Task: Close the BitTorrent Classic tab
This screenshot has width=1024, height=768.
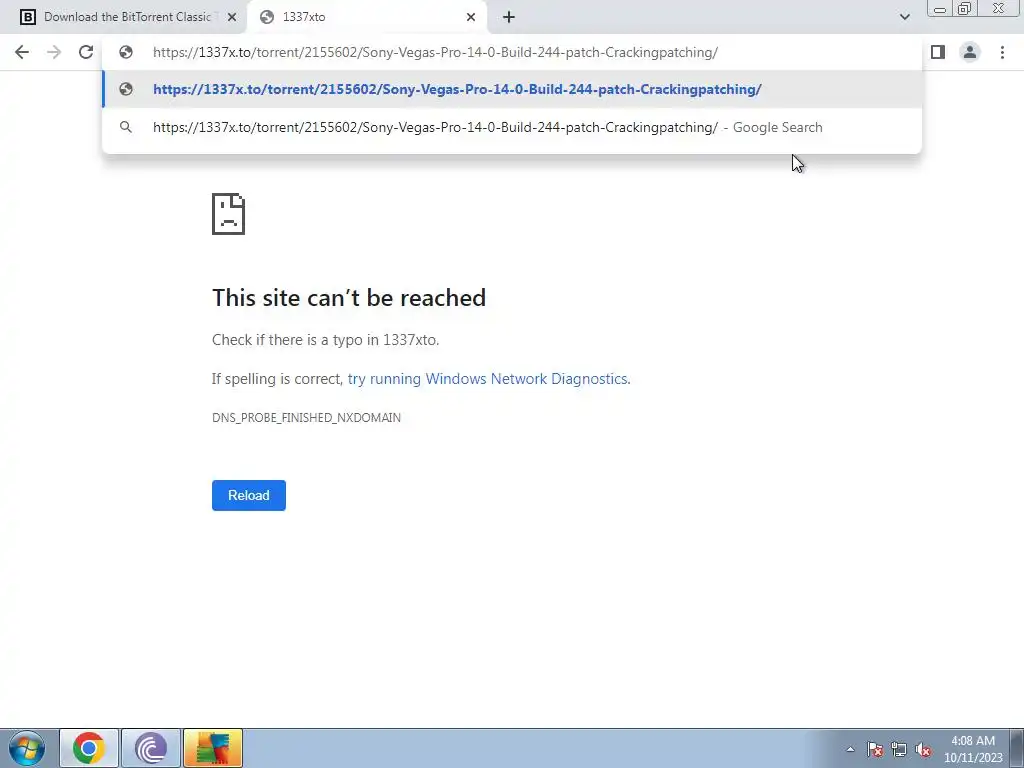Action: 232,17
